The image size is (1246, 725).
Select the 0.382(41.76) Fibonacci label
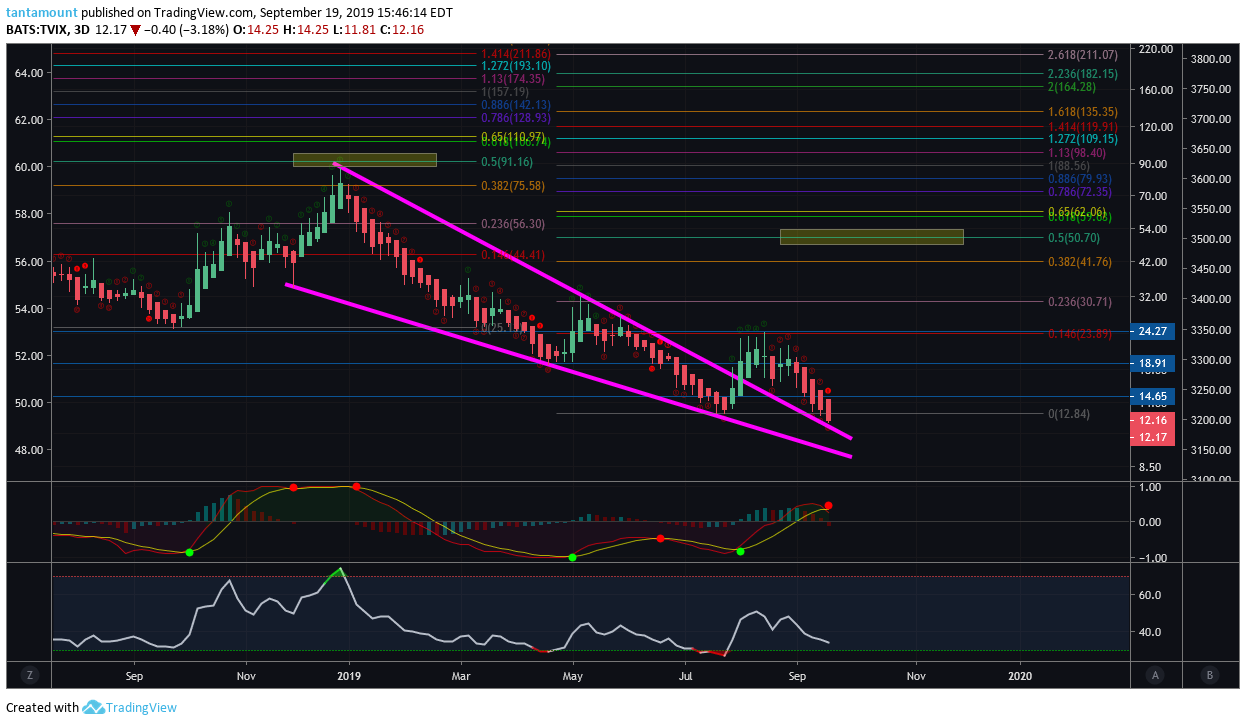tap(1080, 262)
